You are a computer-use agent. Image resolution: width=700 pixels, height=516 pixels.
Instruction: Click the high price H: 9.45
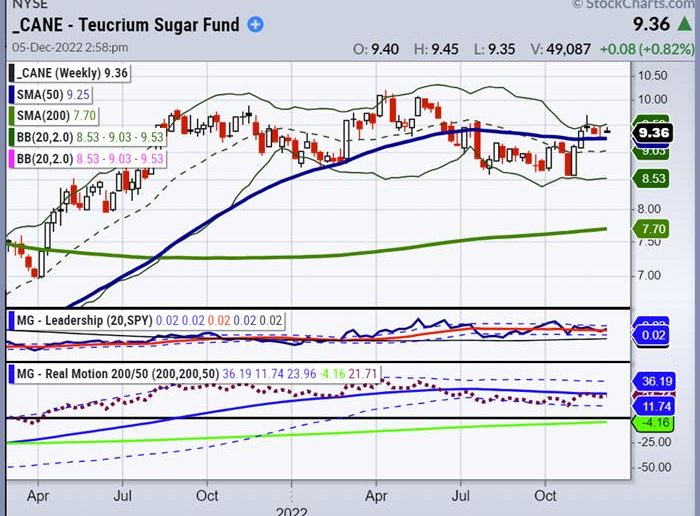click(436, 49)
